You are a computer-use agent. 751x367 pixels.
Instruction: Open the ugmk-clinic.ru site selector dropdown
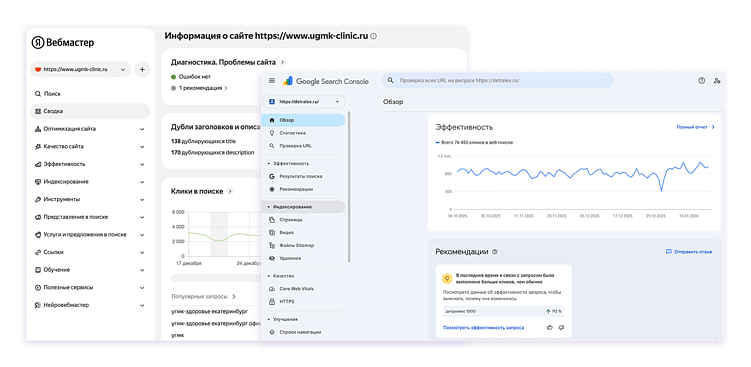point(80,69)
